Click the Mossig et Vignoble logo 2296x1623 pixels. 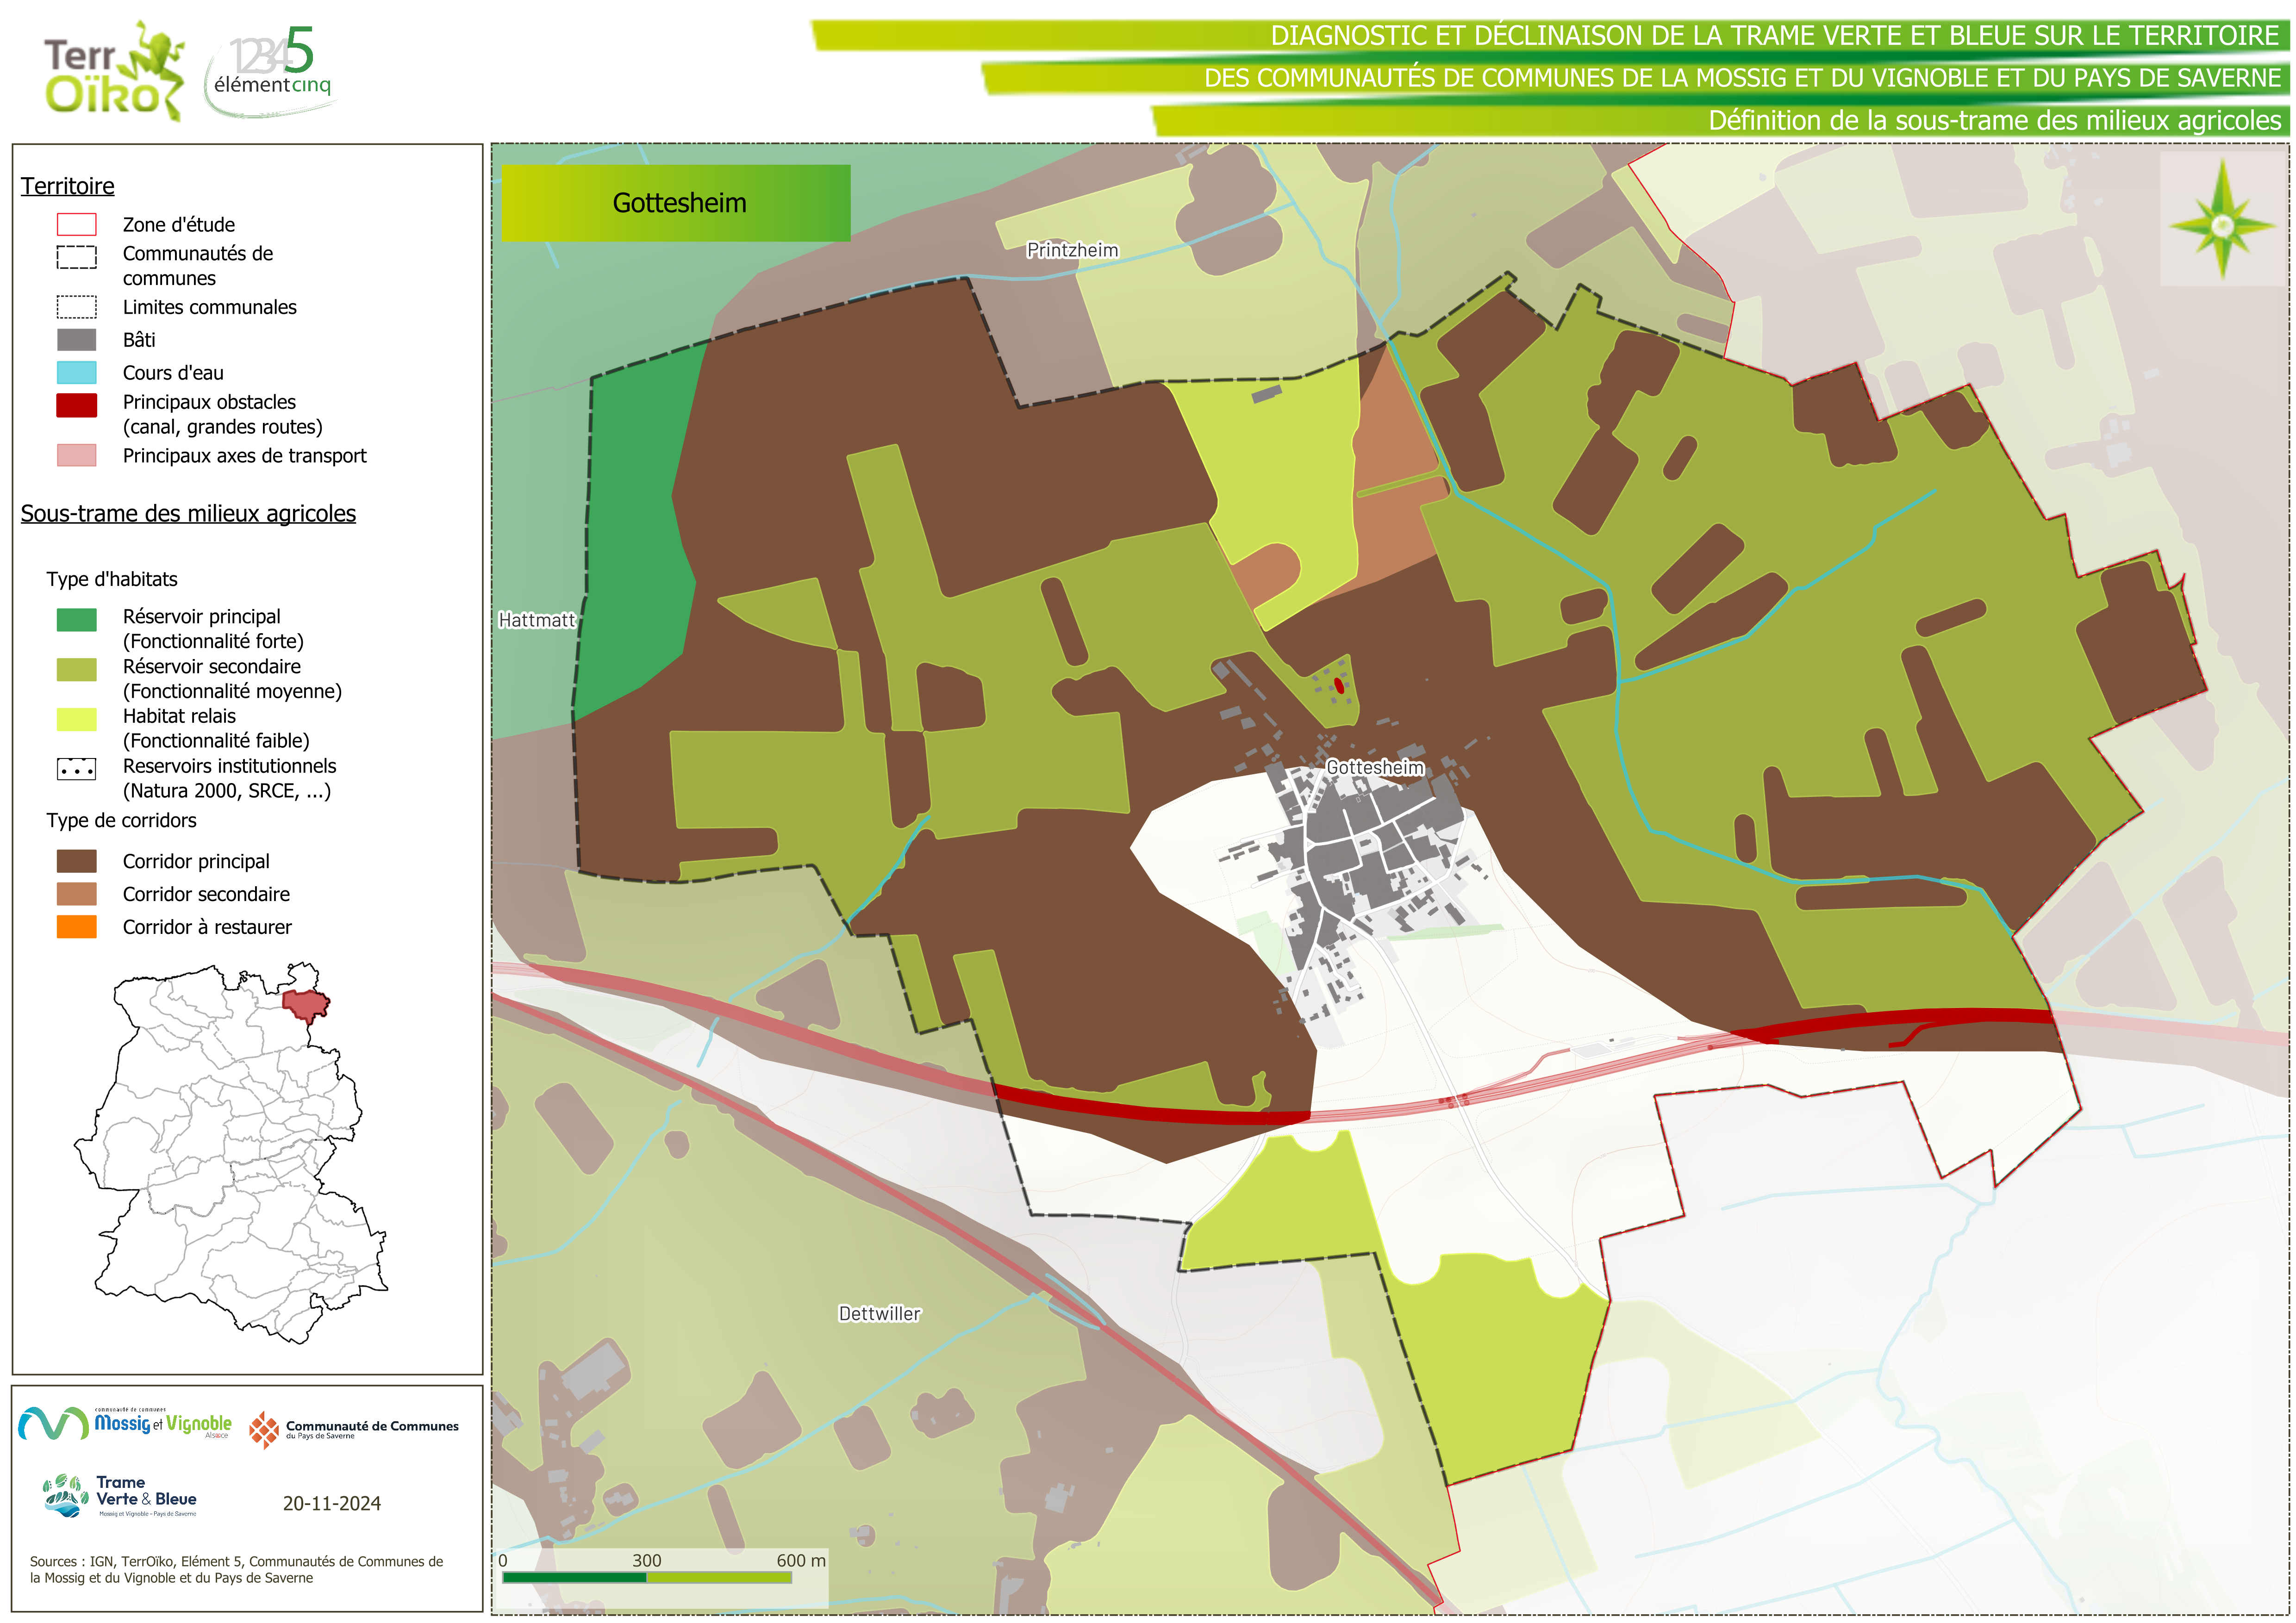126,1423
